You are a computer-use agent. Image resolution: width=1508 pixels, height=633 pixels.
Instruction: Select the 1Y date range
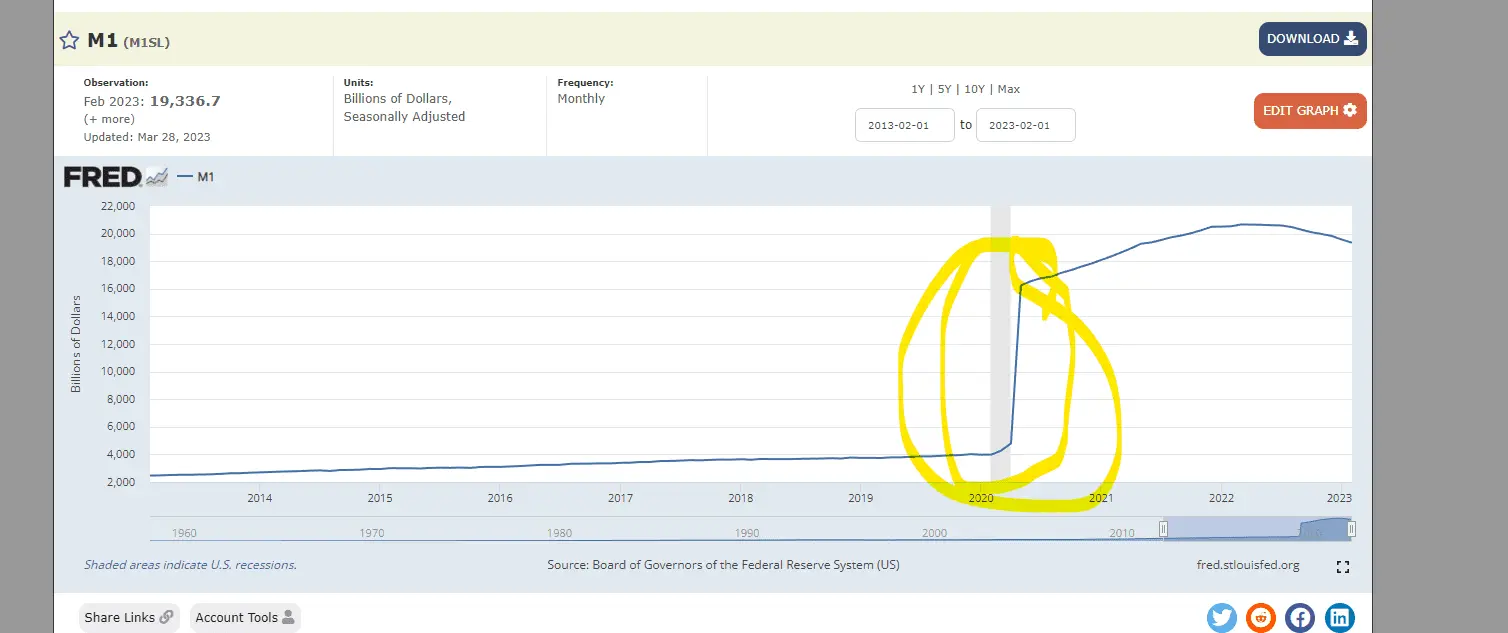[918, 89]
